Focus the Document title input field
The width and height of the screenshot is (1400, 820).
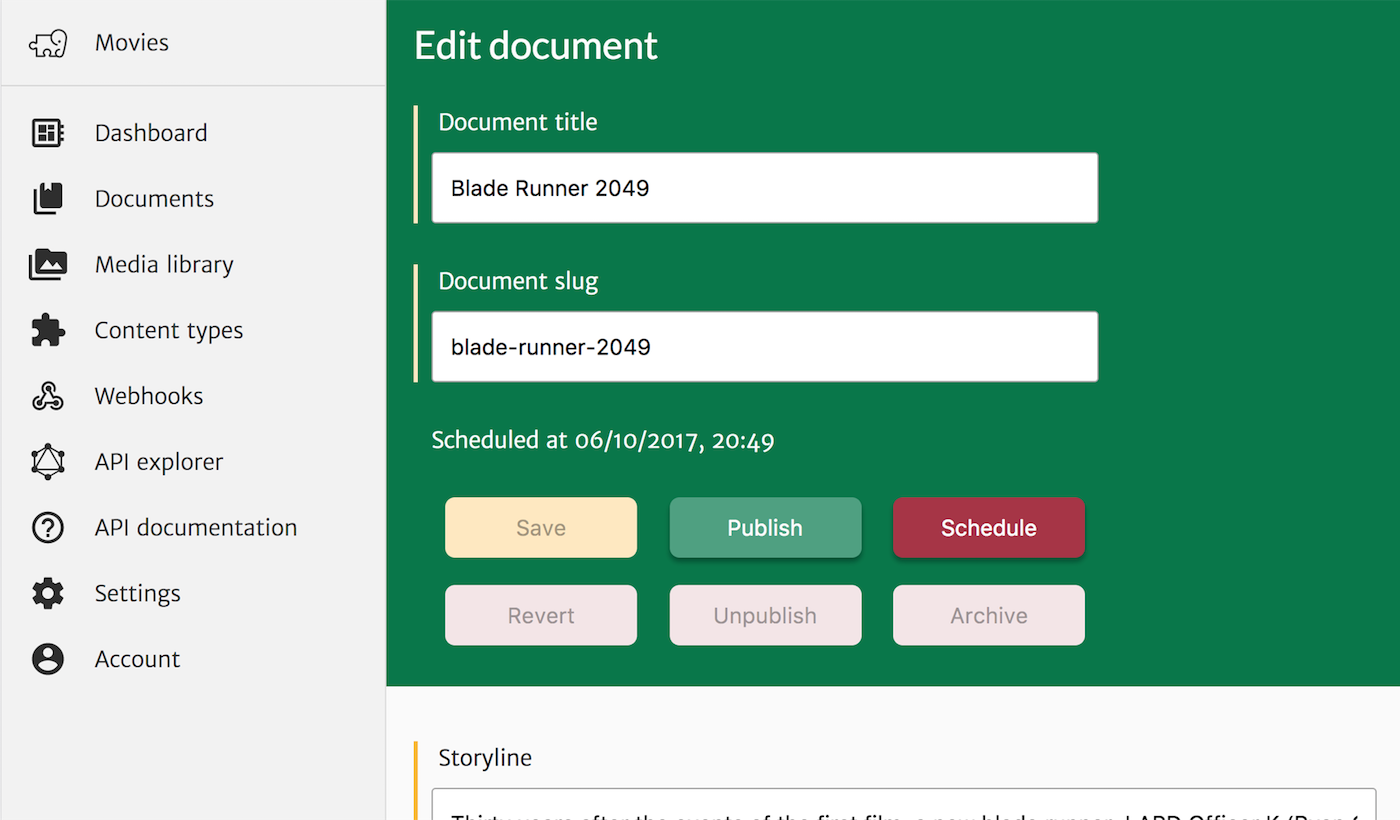point(765,188)
